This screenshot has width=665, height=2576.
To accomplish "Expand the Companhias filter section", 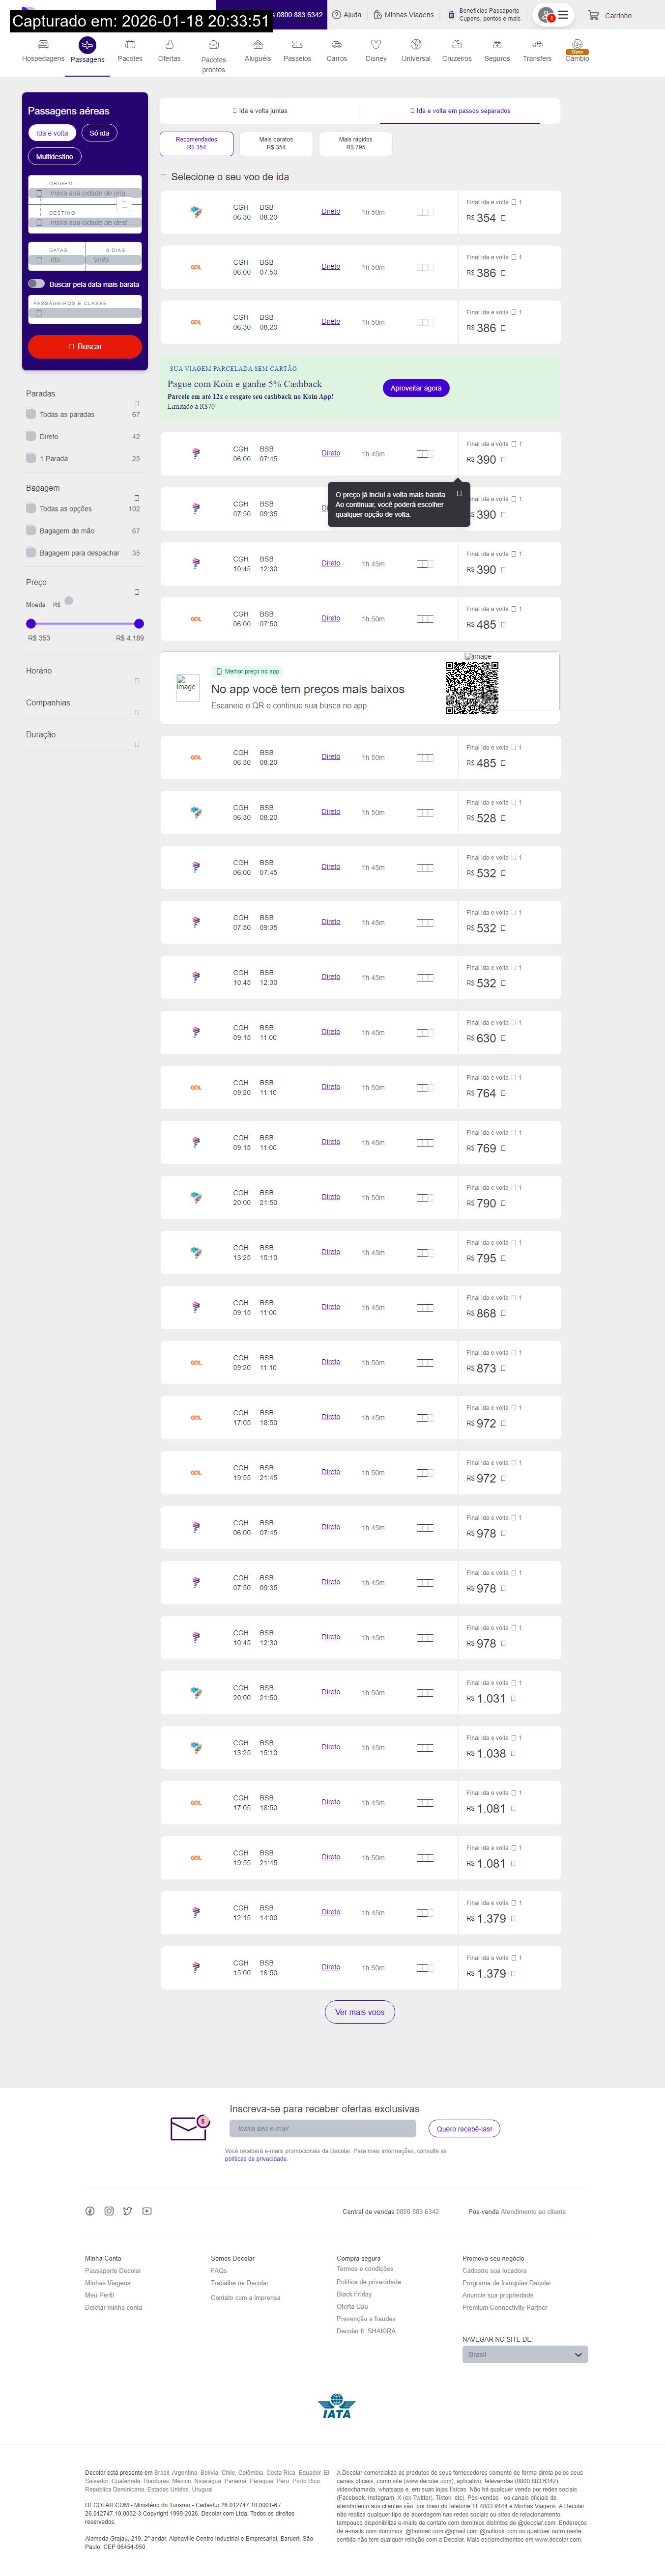I will 137,713.
